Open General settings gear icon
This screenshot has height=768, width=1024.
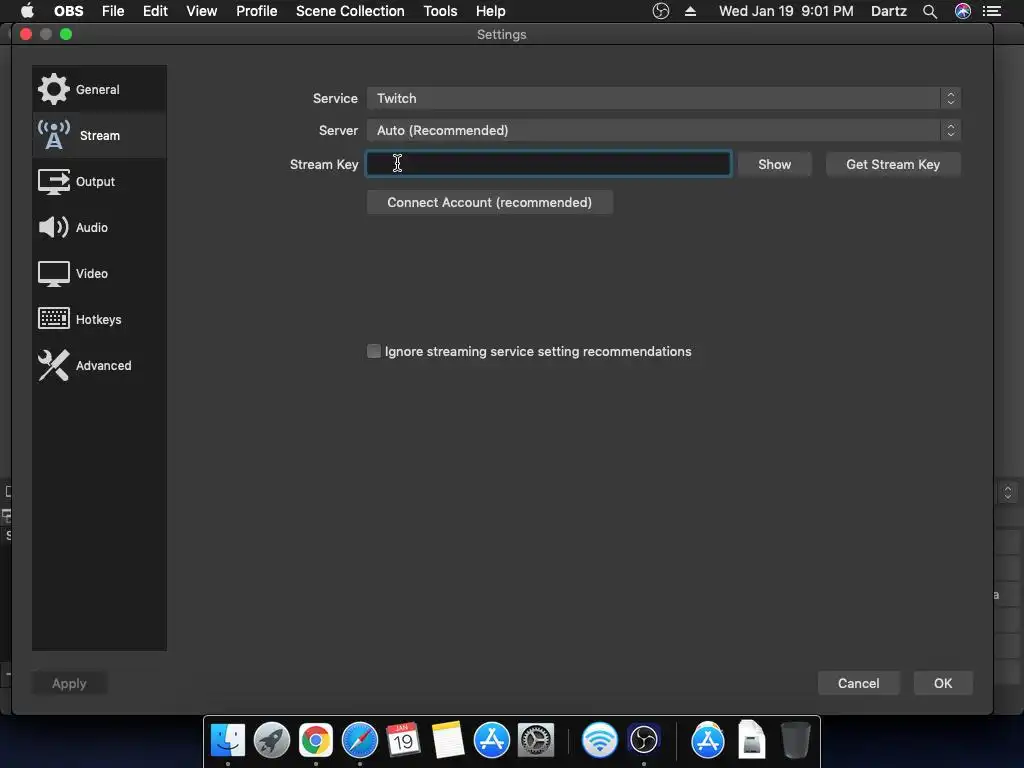(x=53, y=89)
